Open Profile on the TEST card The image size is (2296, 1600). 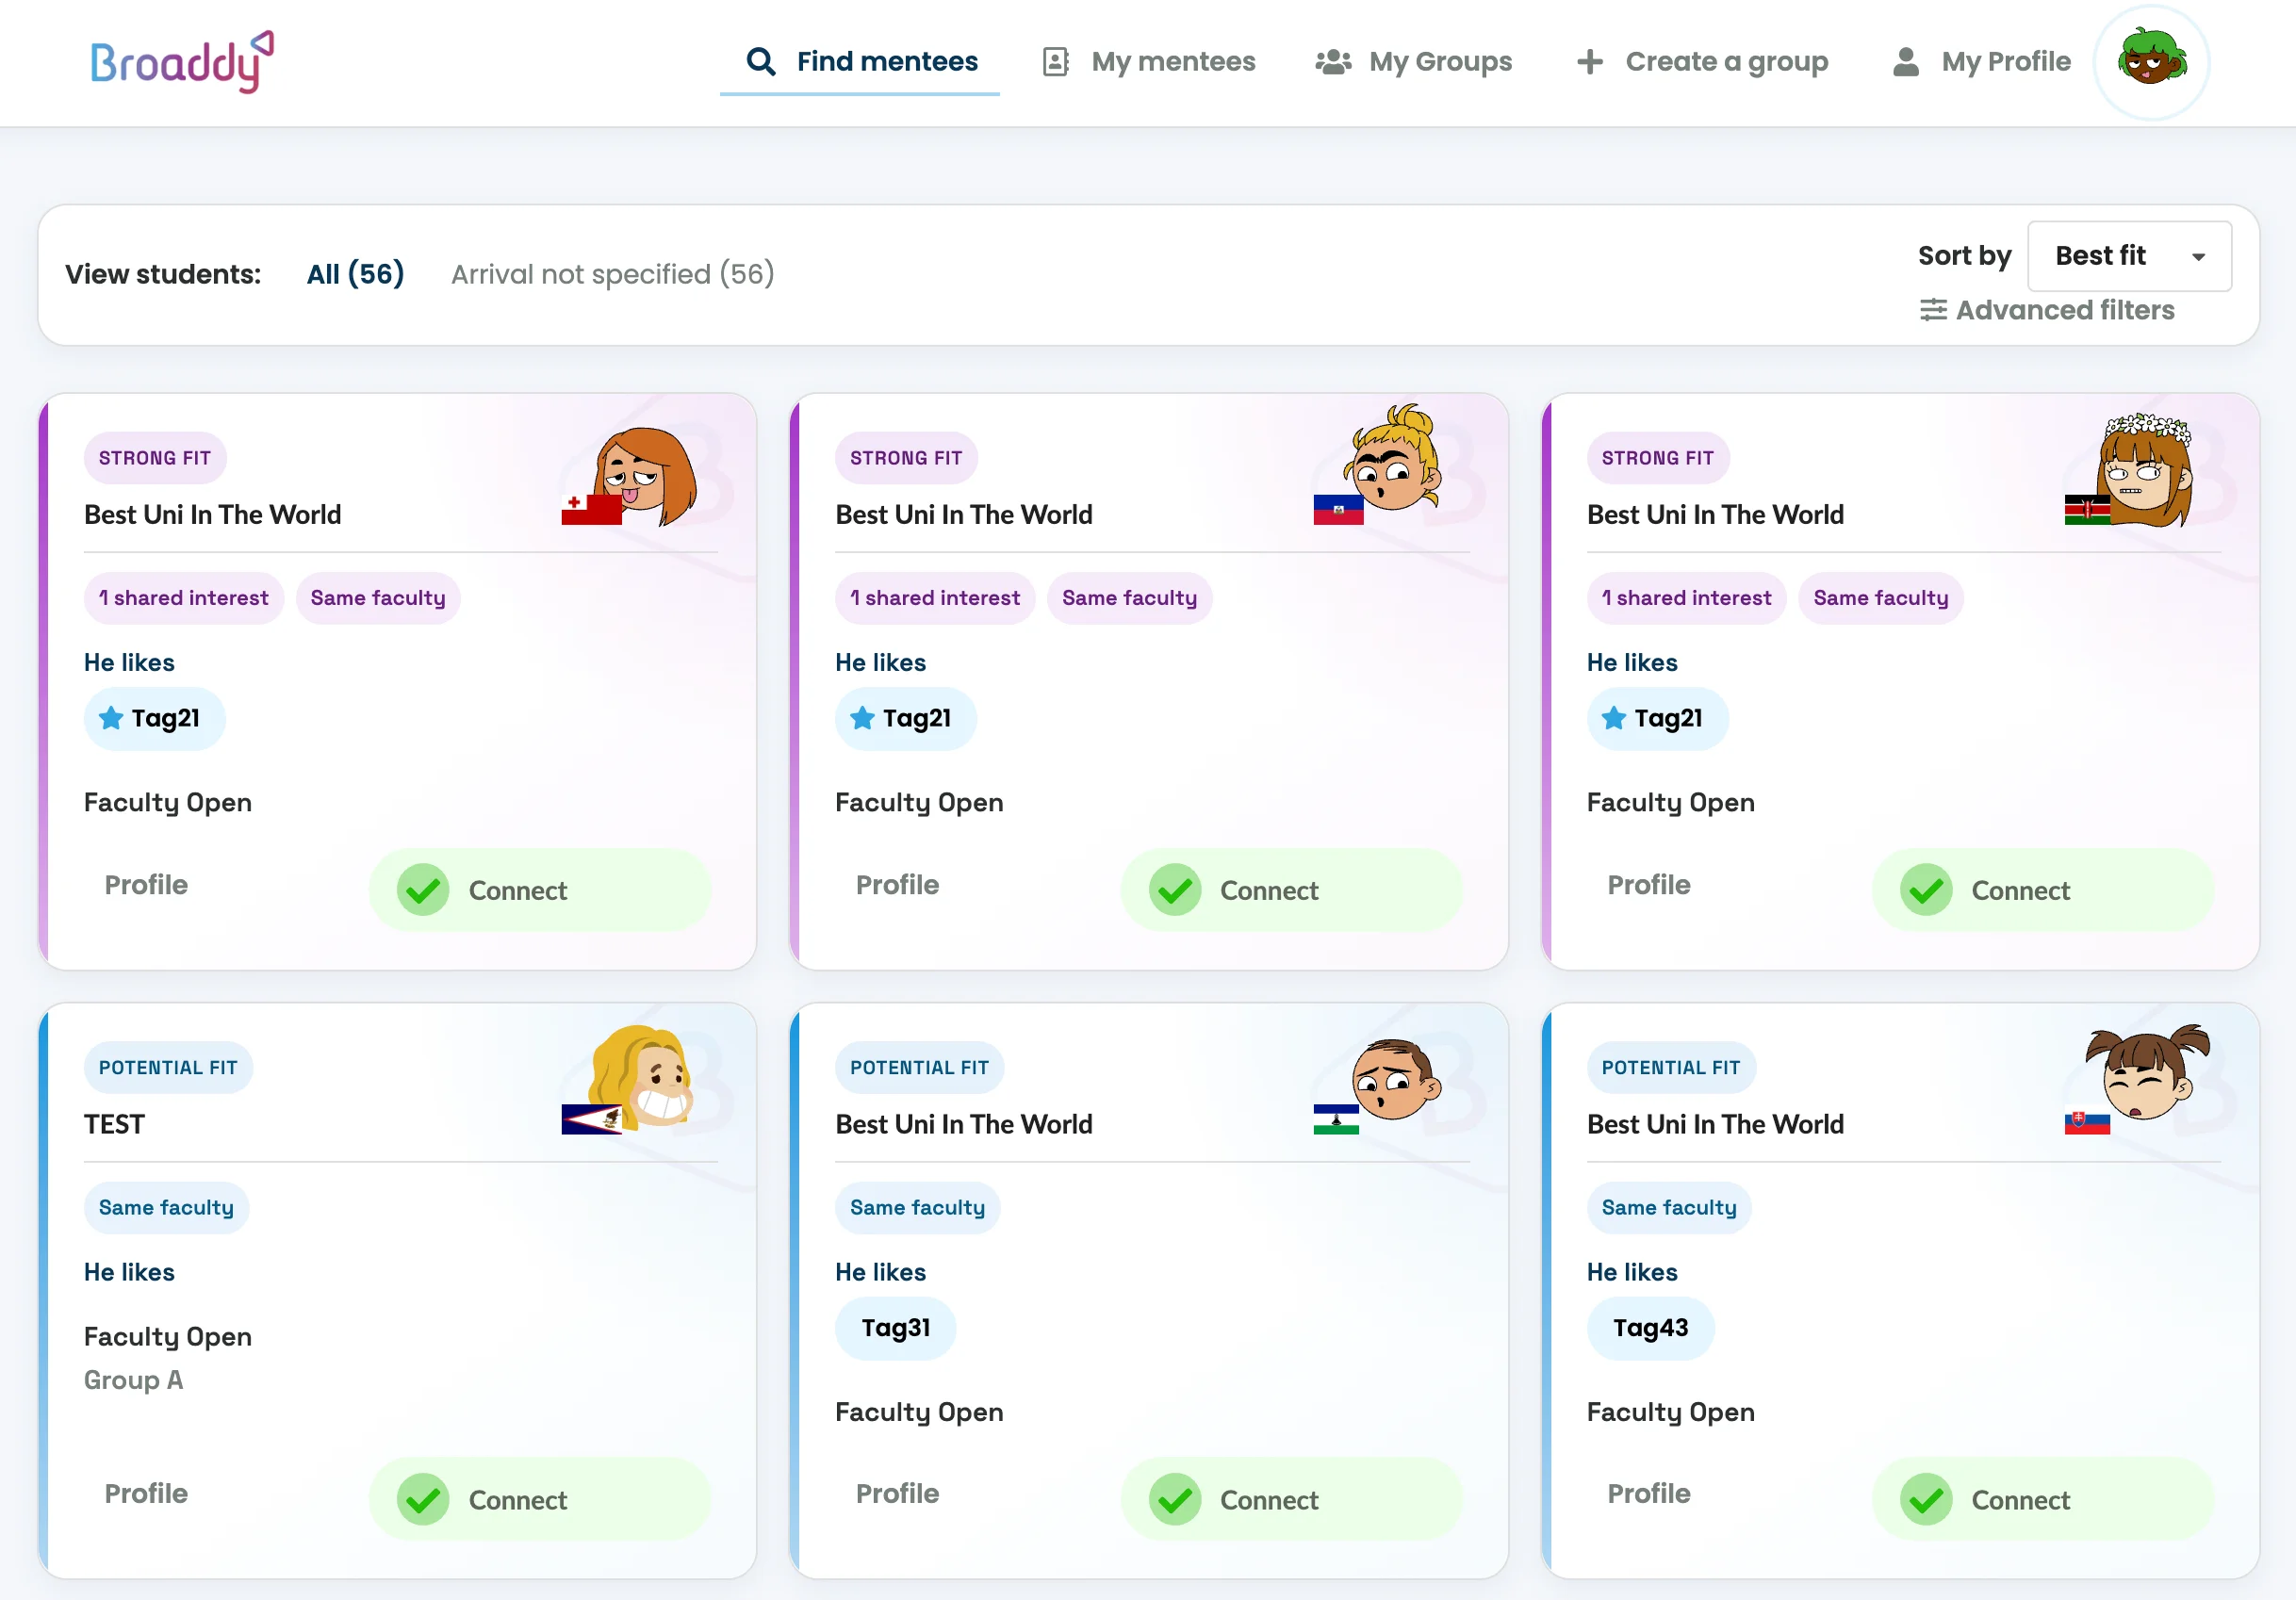(146, 1494)
